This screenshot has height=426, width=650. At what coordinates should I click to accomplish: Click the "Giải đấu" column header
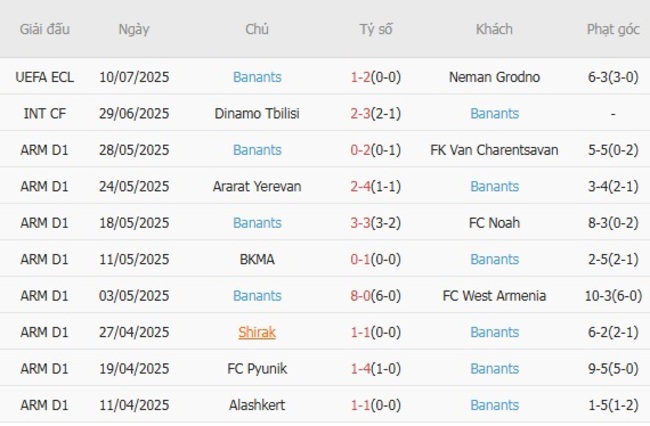[45, 29]
